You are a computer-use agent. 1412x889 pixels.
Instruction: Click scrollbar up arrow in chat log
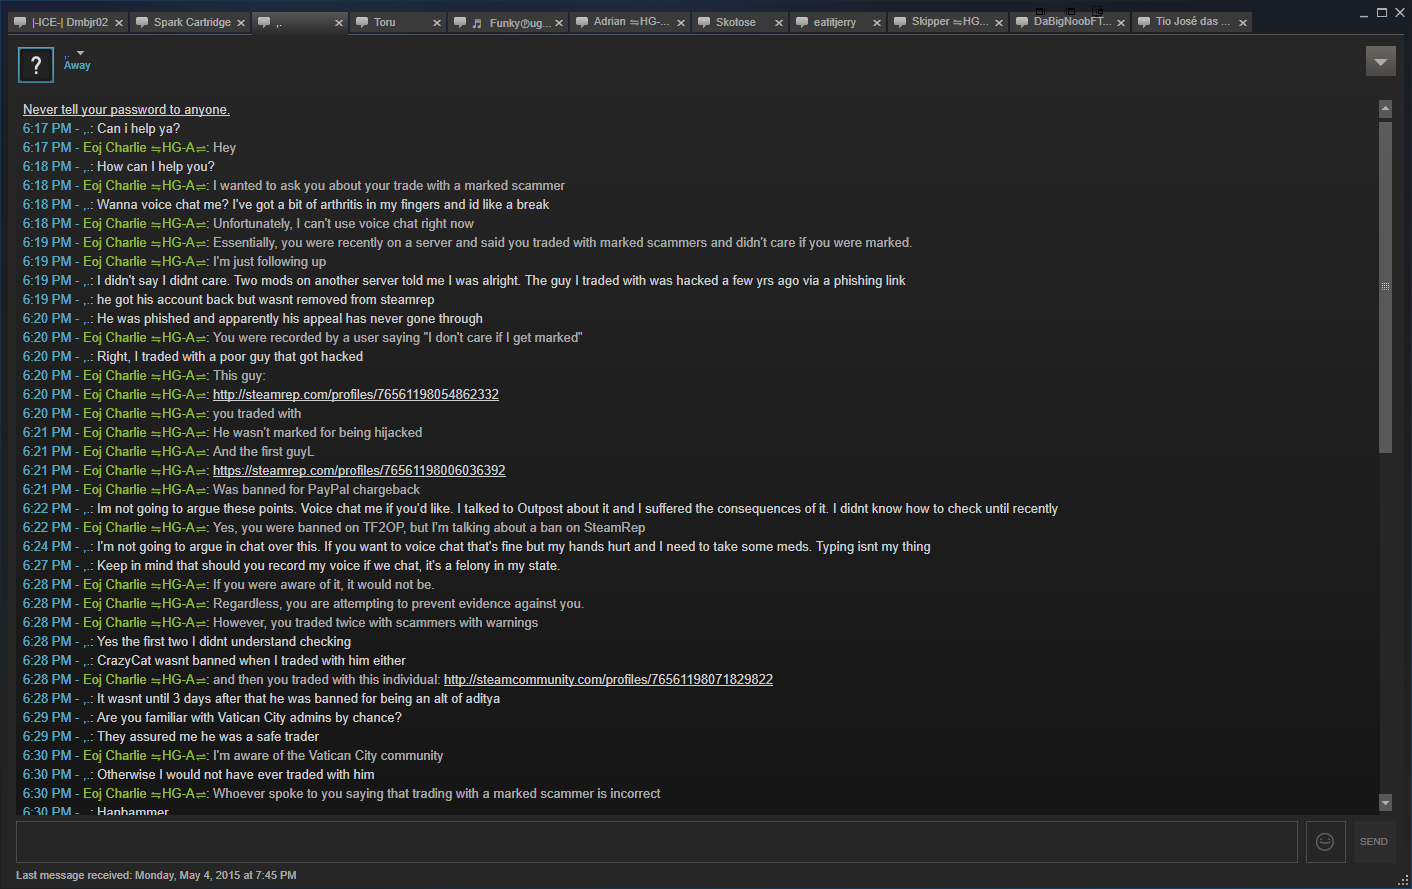point(1385,108)
